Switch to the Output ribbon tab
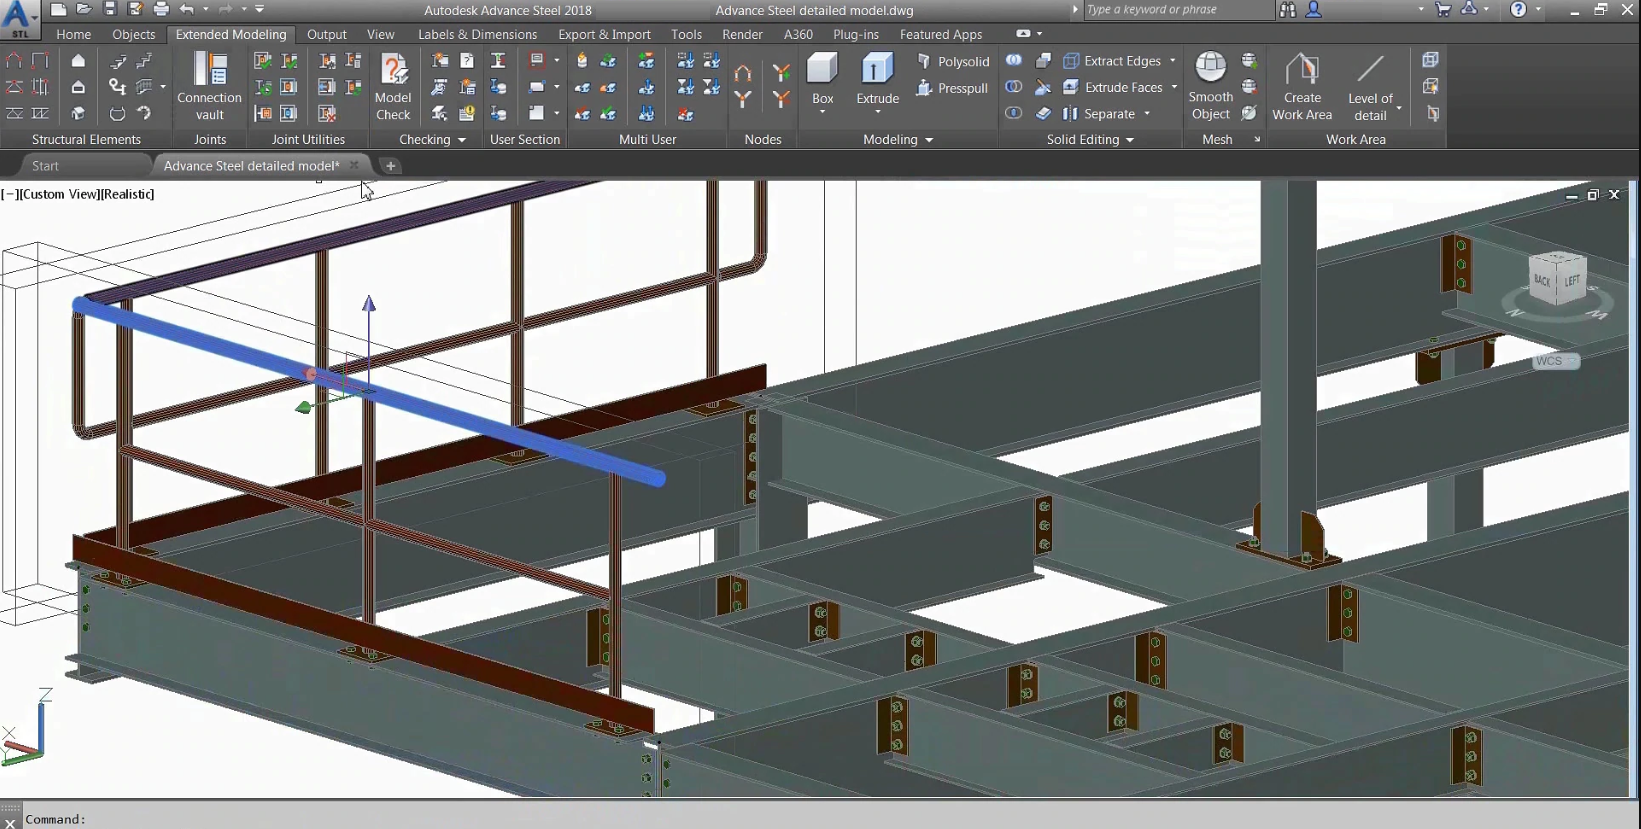Image resolution: width=1641 pixels, height=829 pixels. [327, 34]
